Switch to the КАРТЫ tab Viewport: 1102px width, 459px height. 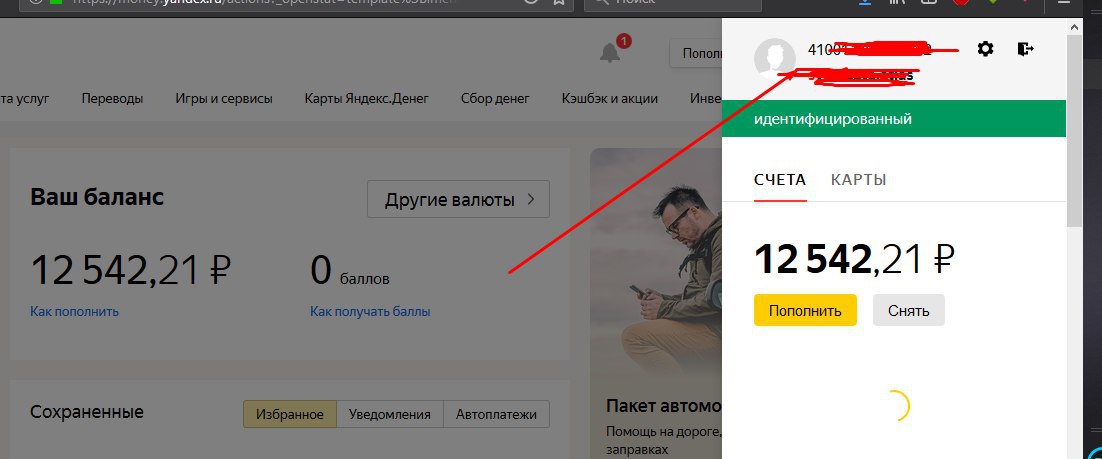[x=858, y=179]
